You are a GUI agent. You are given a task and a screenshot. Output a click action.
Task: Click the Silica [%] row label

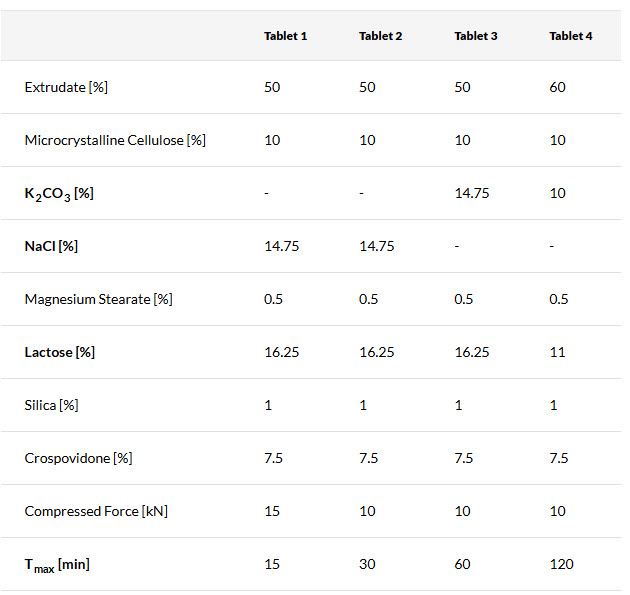[52, 405]
